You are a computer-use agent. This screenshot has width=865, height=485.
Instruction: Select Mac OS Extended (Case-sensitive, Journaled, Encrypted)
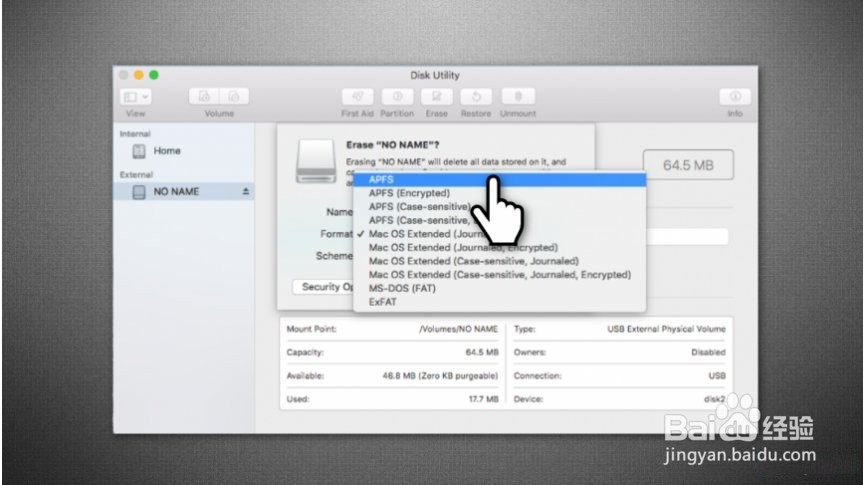pyautogui.click(x=499, y=275)
